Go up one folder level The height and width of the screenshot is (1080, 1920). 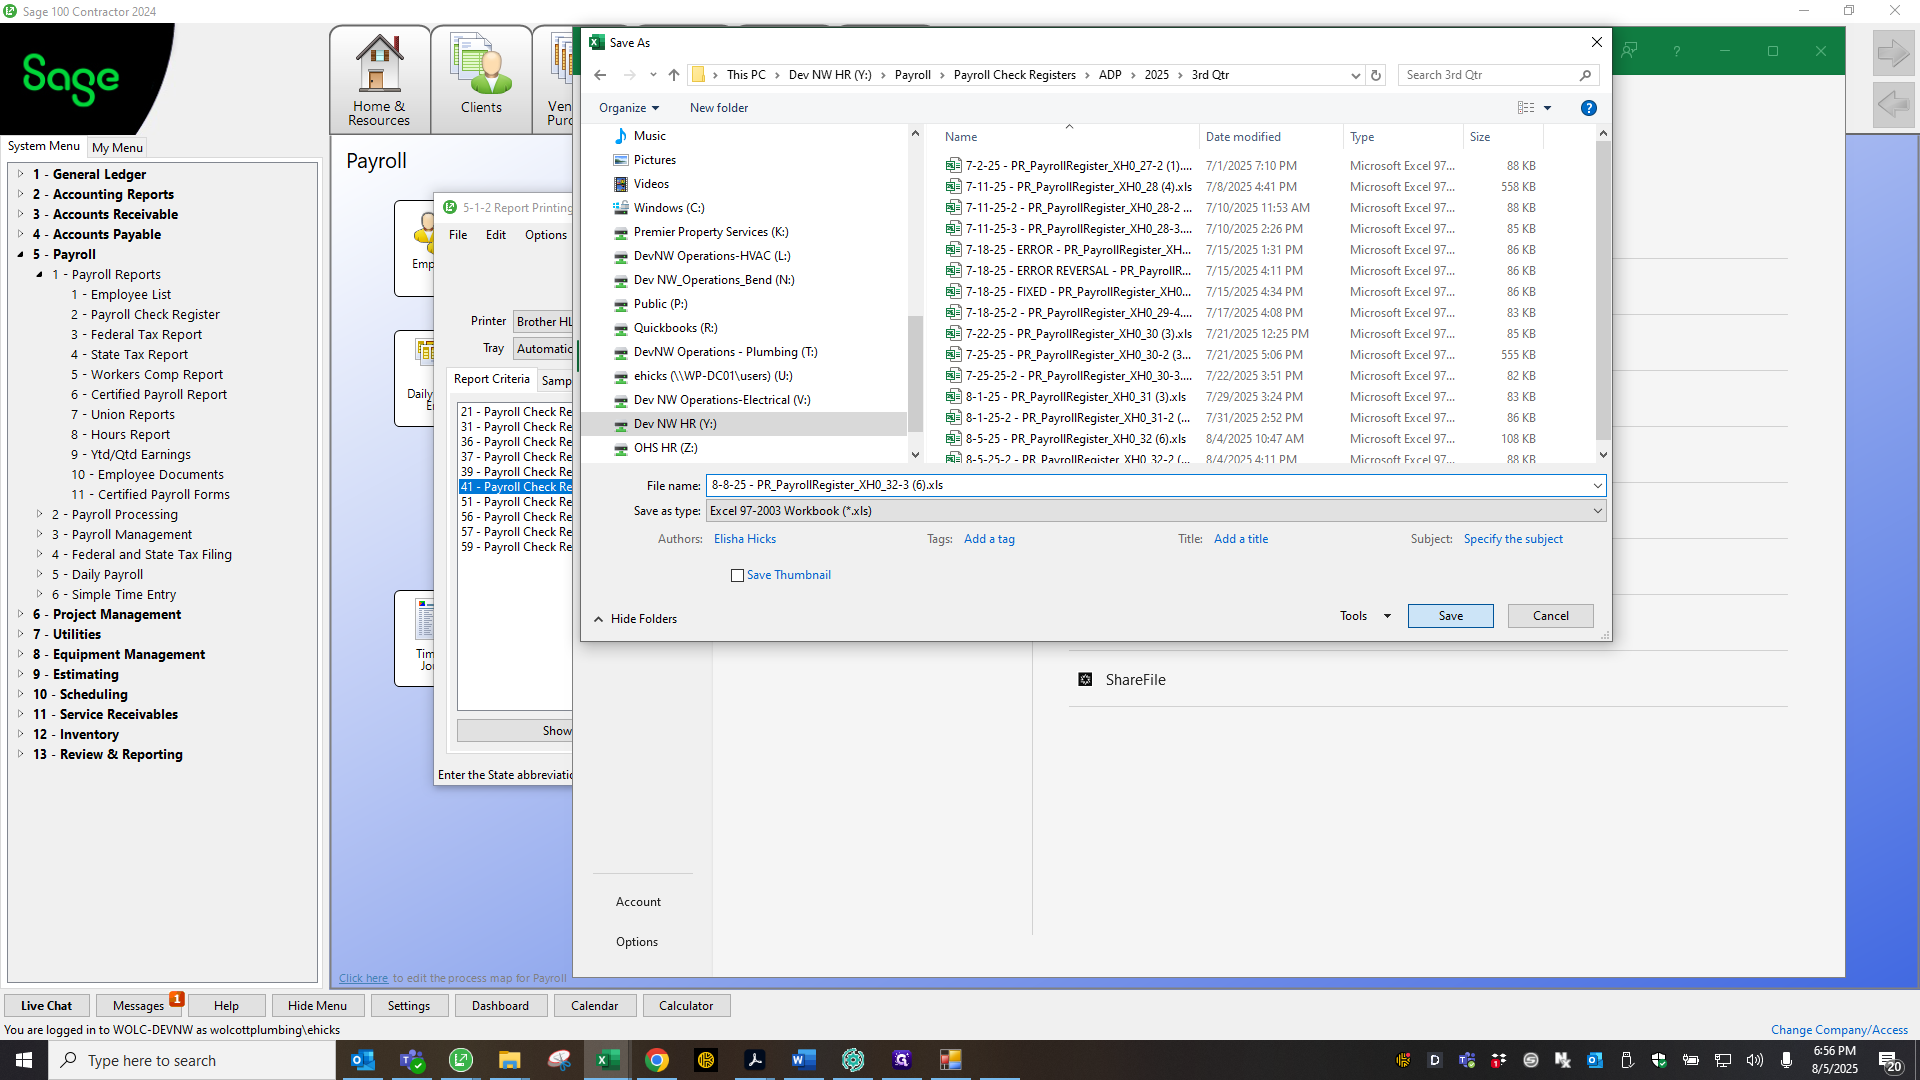[674, 75]
